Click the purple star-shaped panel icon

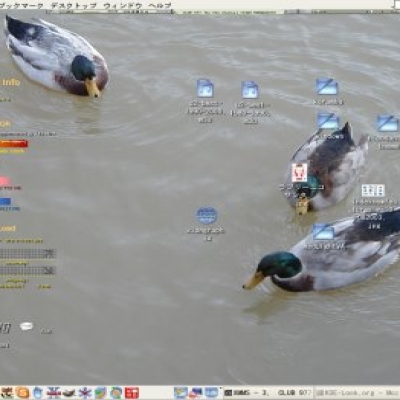tap(85, 393)
